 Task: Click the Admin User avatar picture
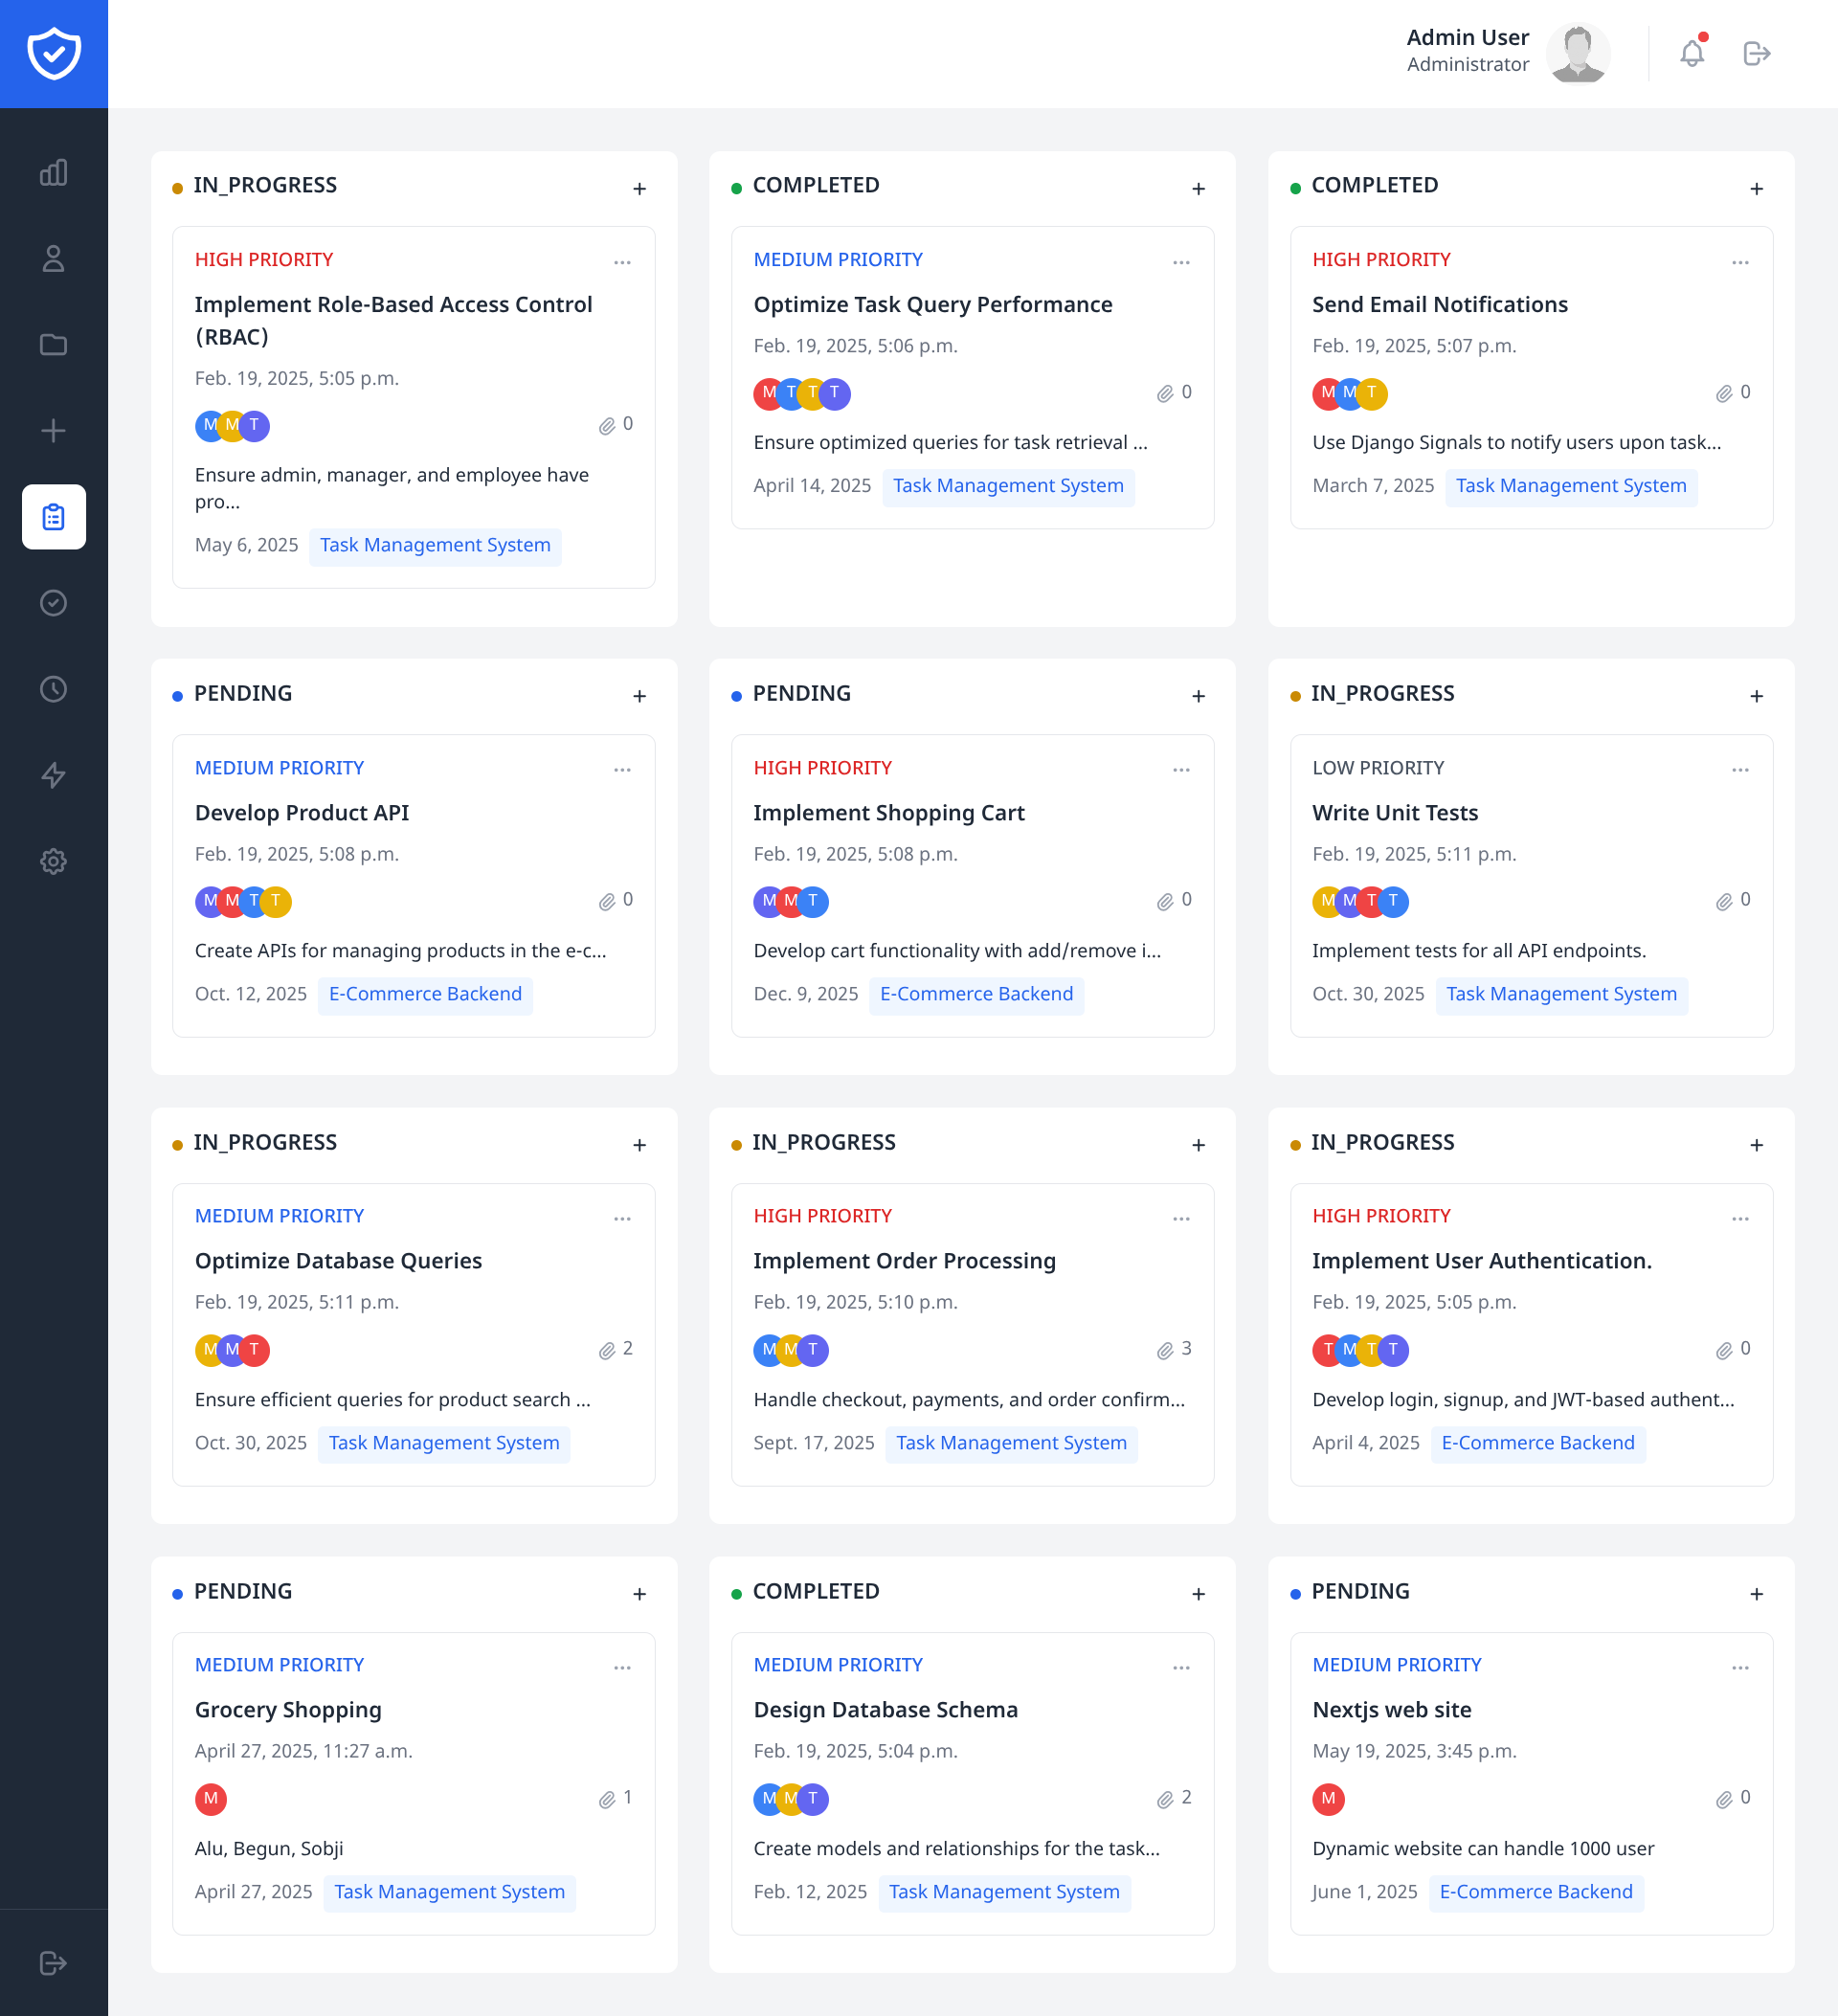pyautogui.click(x=1577, y=53)
